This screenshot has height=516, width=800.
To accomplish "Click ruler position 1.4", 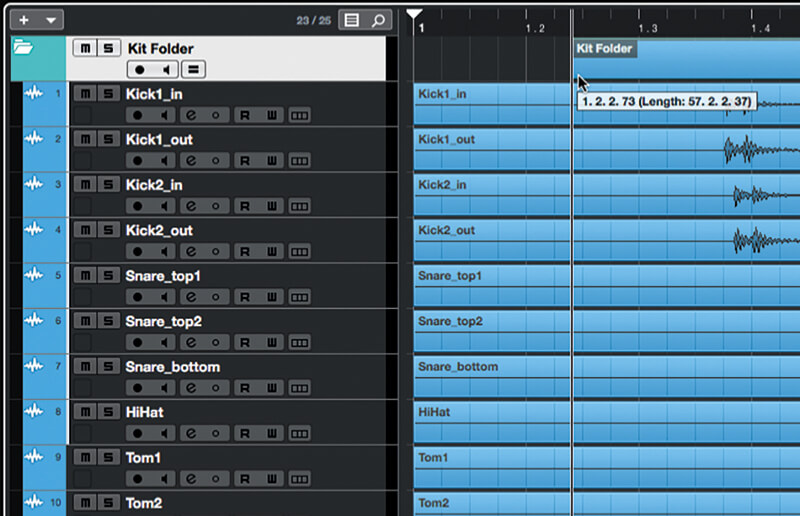I will tap(761, 29).
